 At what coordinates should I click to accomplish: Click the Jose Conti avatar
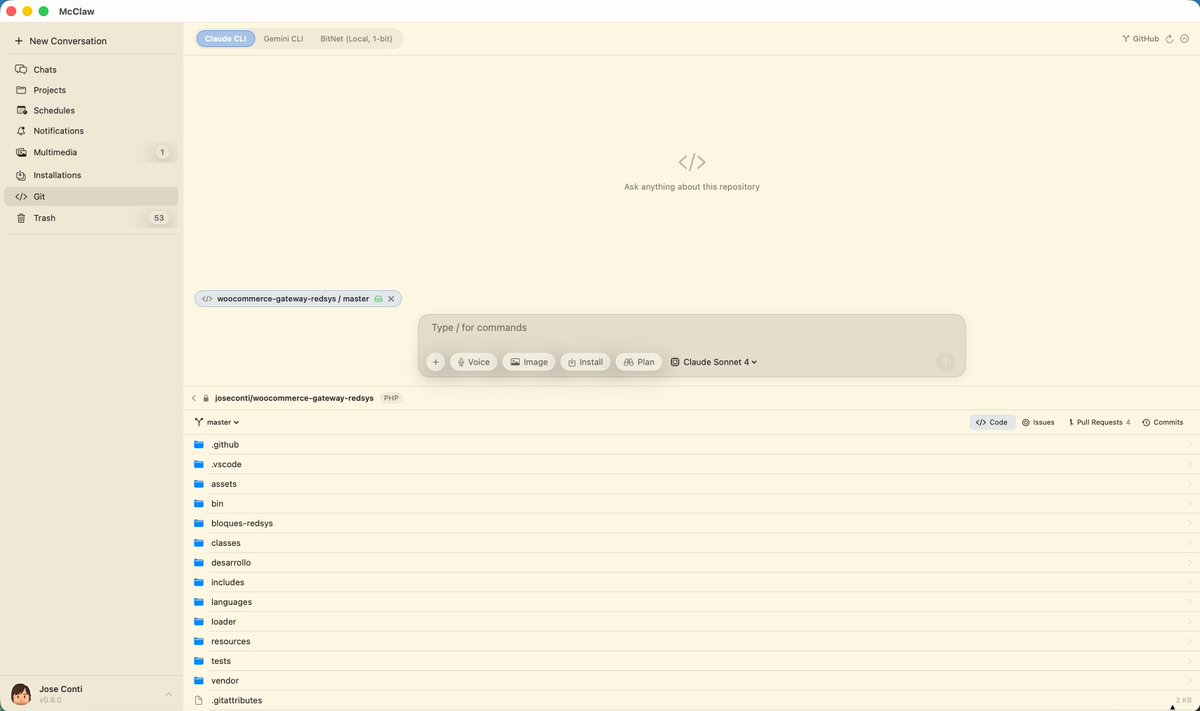click(x=20, y=694)
